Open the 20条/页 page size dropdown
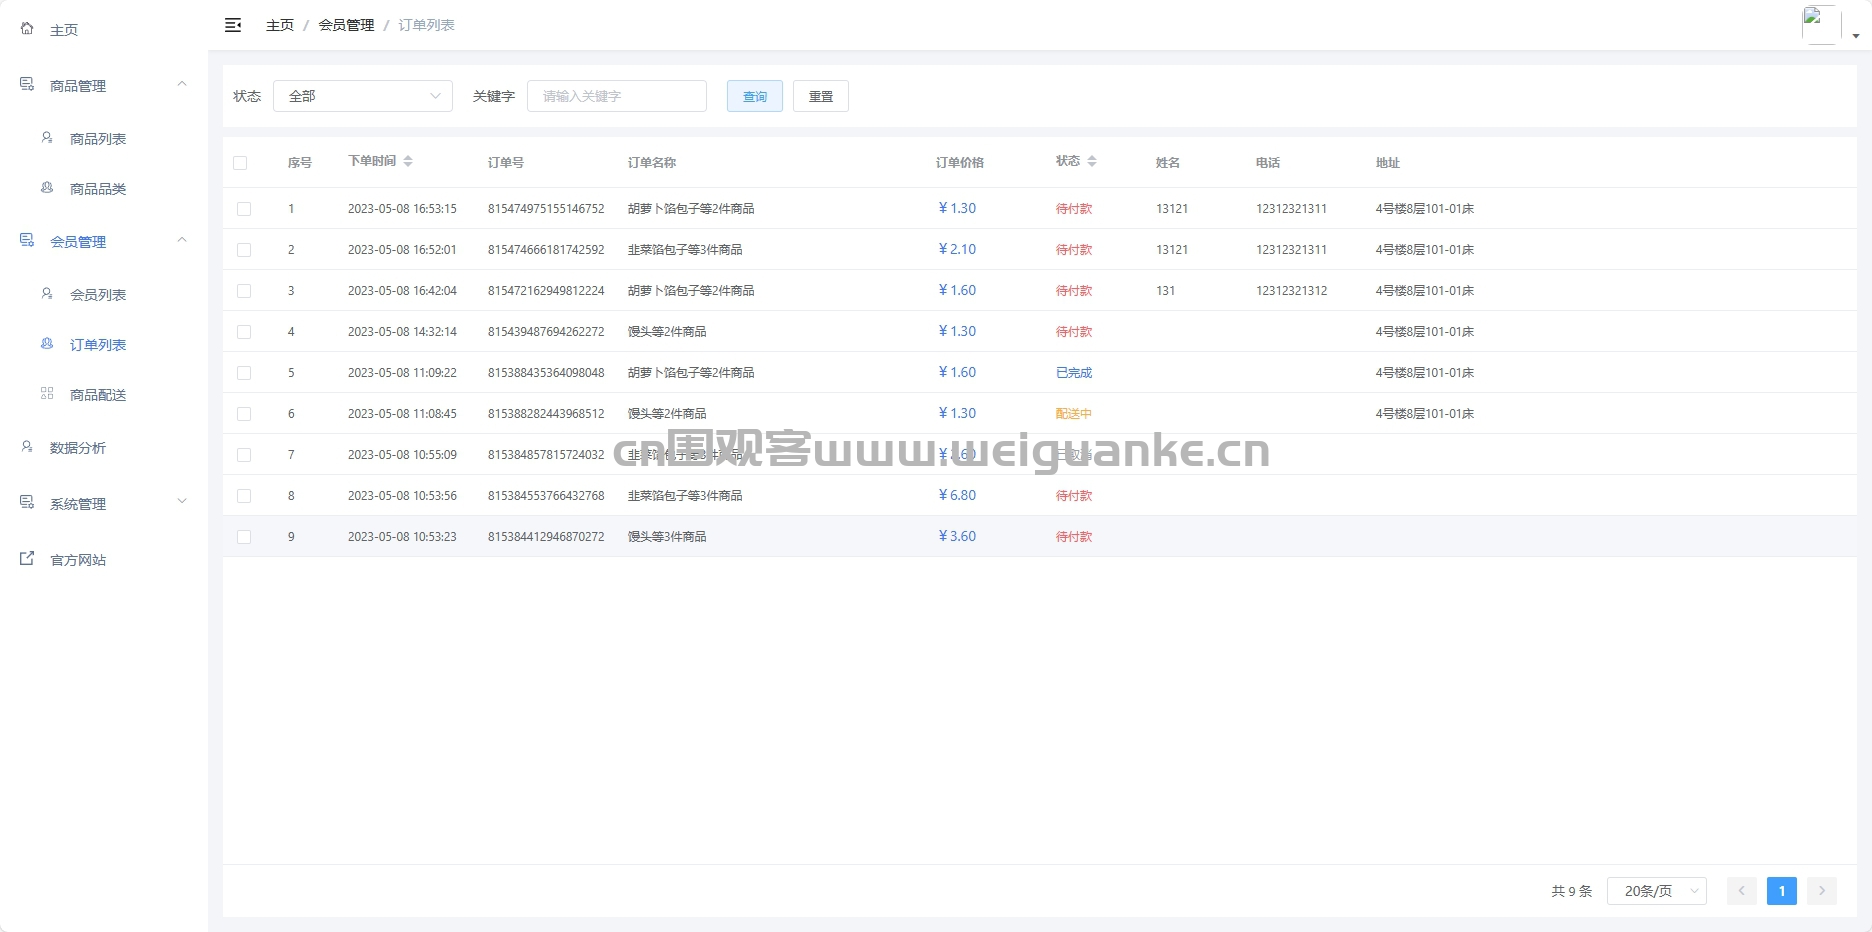 pyautogui.click(x=1656, y=891)
